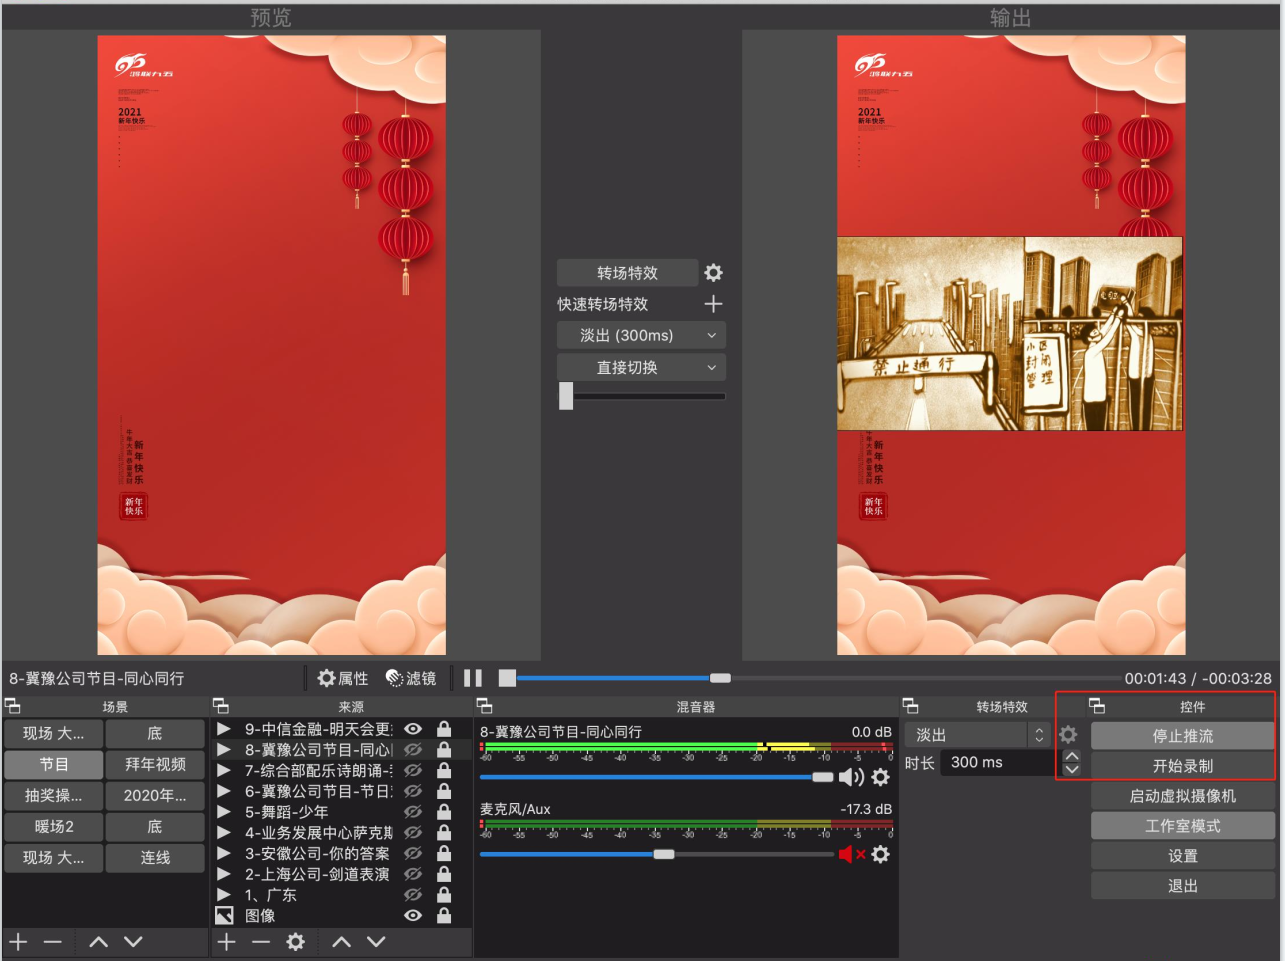Image resolution: width=1285 pixels, height=961 pixels.
Task: Pause the media playback
Action: coord(473,678)
